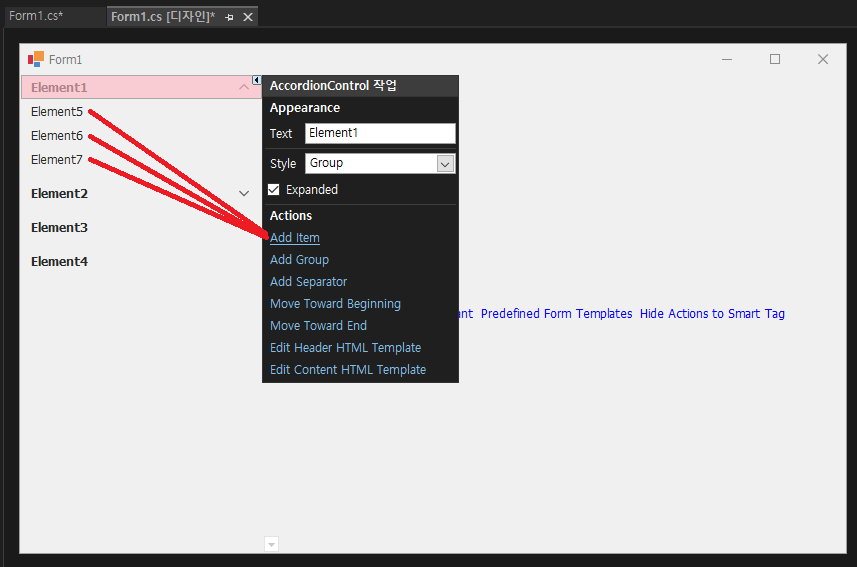
Task: Click the Actions section heading
Action: tap(291, 215)
